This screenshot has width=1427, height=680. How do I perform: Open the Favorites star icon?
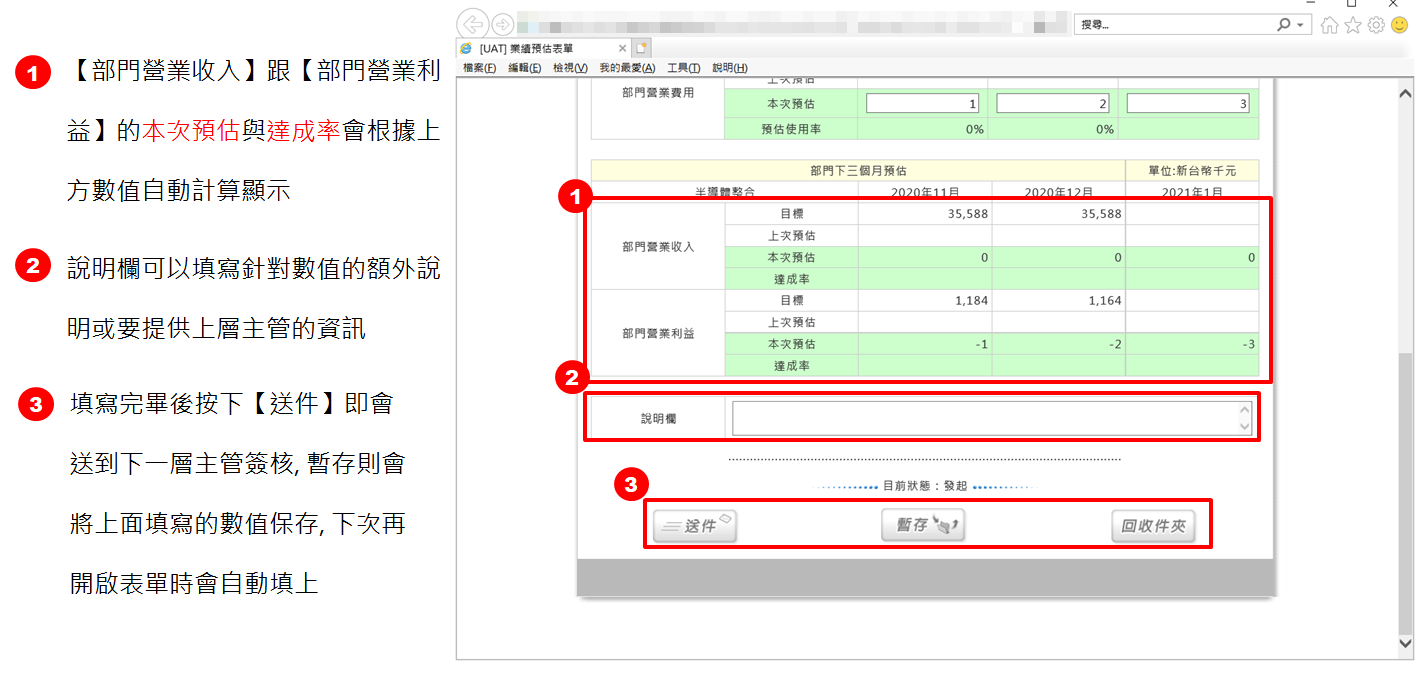(1353, 25)
